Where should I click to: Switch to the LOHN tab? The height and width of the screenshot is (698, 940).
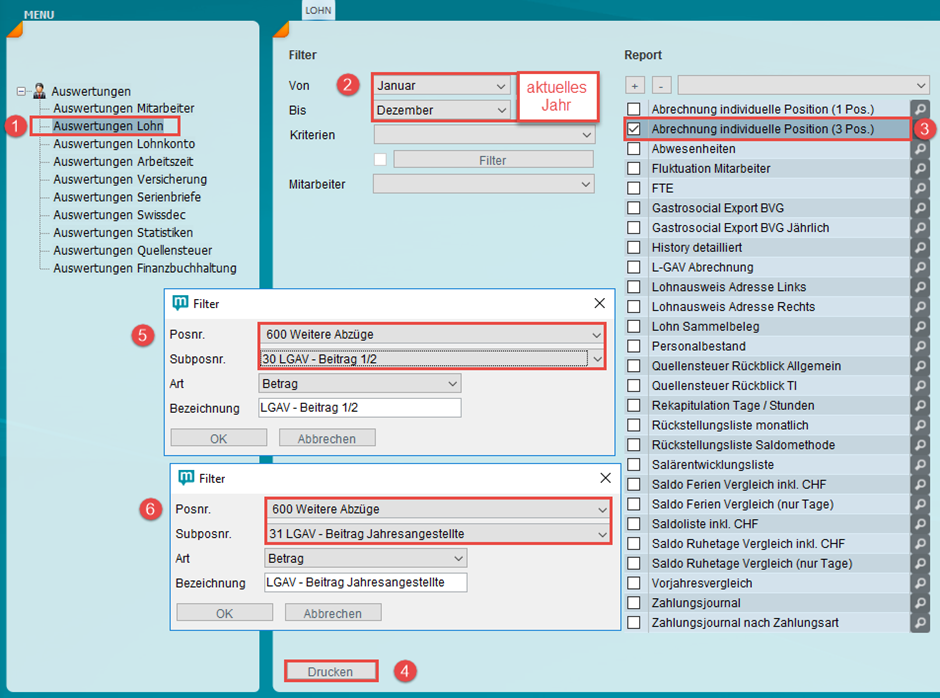pyautogui.click(x=319, y=10)
